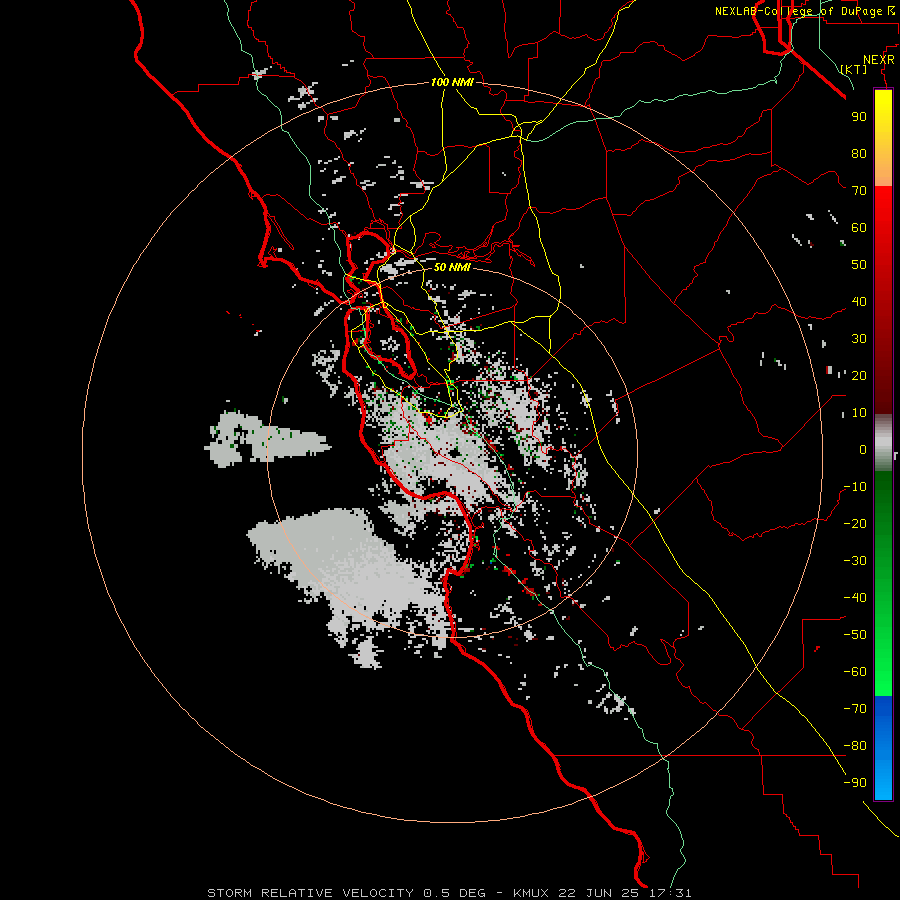Viewport: 900px width, 900px height.
Task: Click the -20 value on color scale
Action: pyautogui.click(x=855, y=523)
